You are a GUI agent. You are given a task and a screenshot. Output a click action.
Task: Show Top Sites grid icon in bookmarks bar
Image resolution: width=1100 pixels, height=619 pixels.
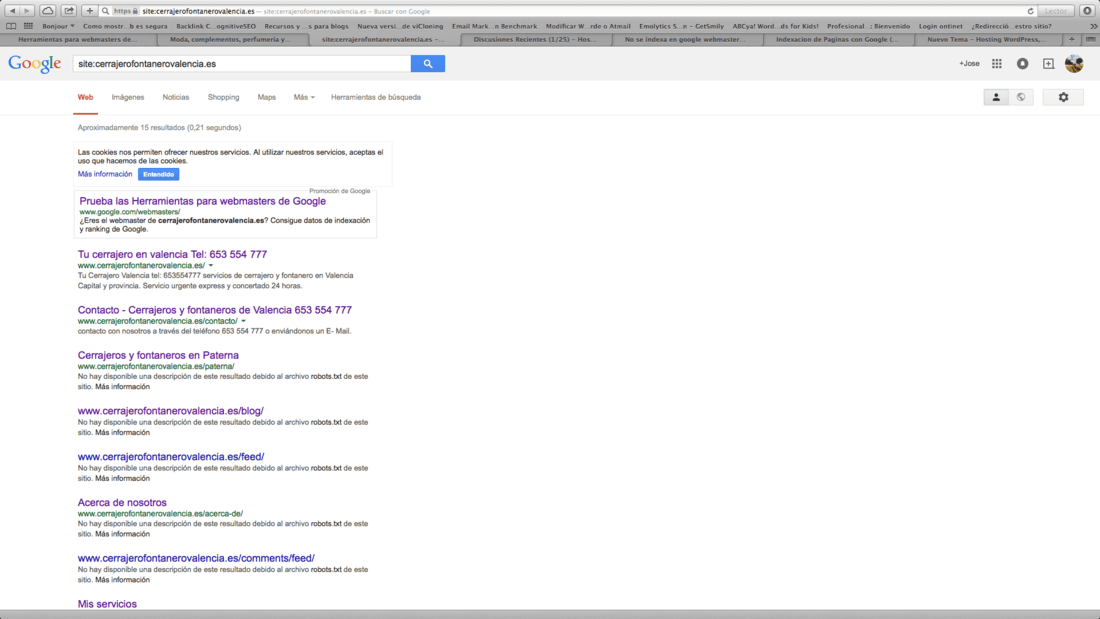tap(28, 26)
